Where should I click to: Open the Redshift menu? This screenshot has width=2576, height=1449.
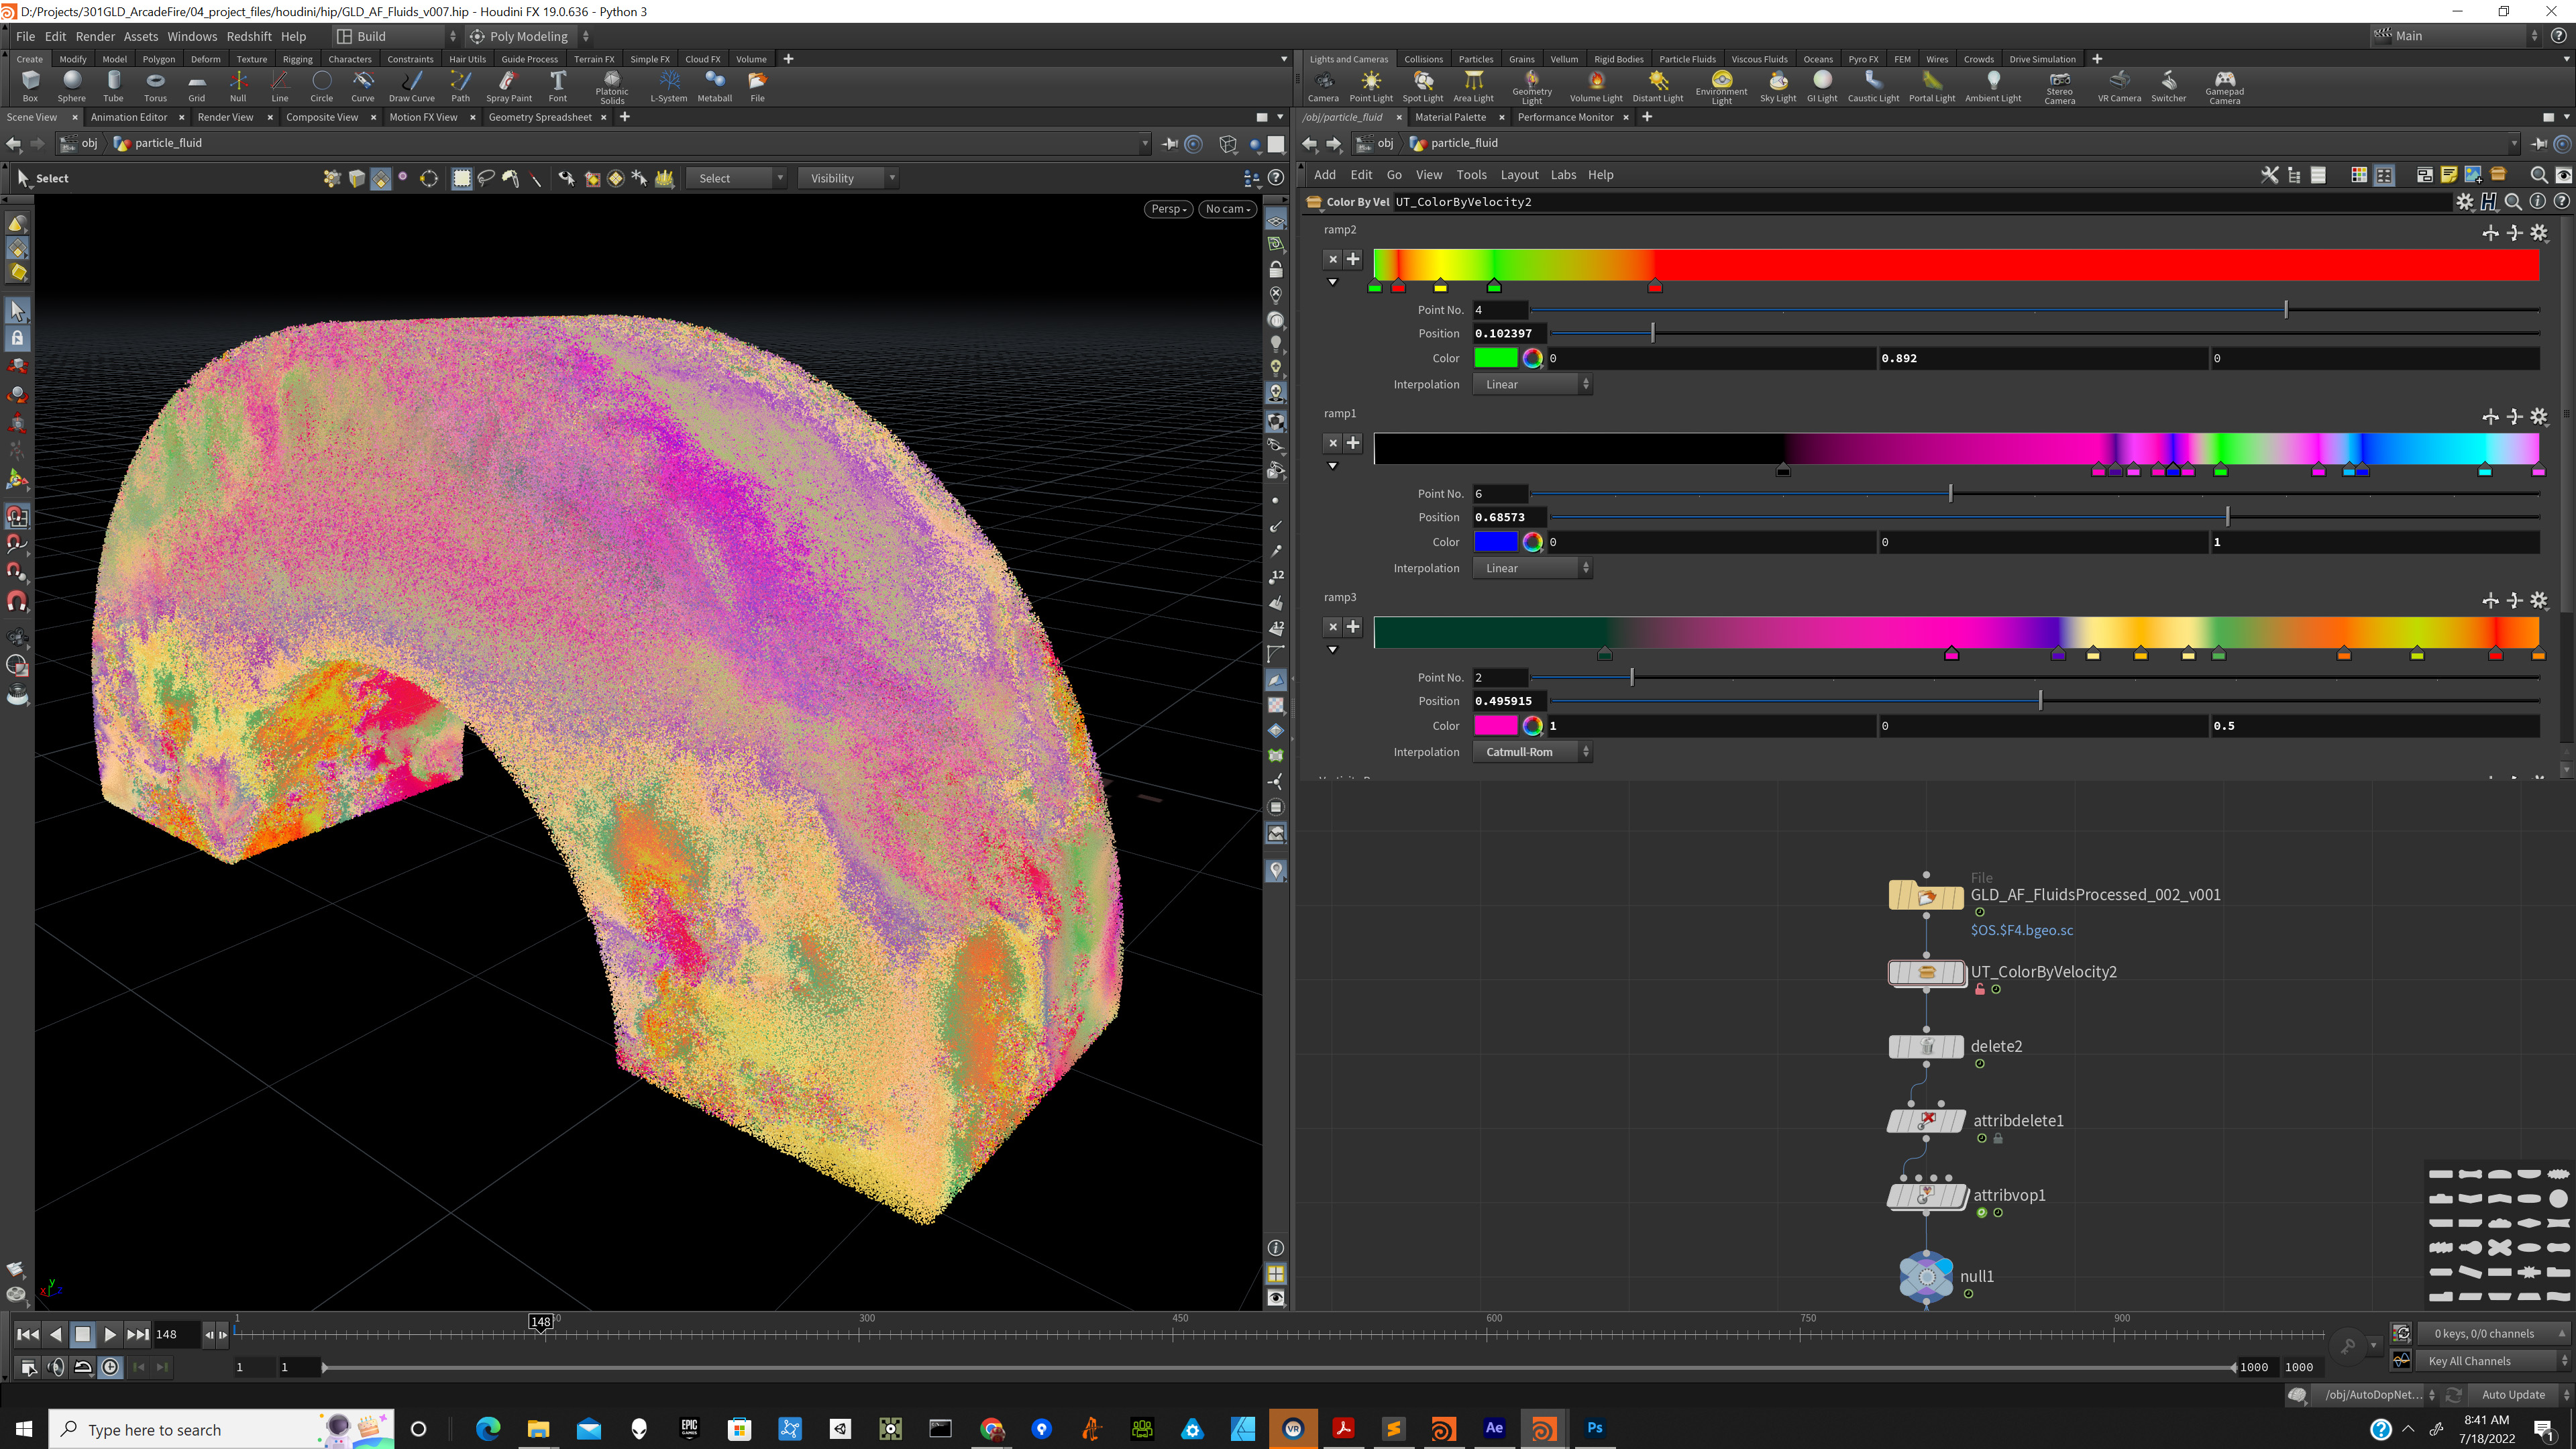(249, 36)
